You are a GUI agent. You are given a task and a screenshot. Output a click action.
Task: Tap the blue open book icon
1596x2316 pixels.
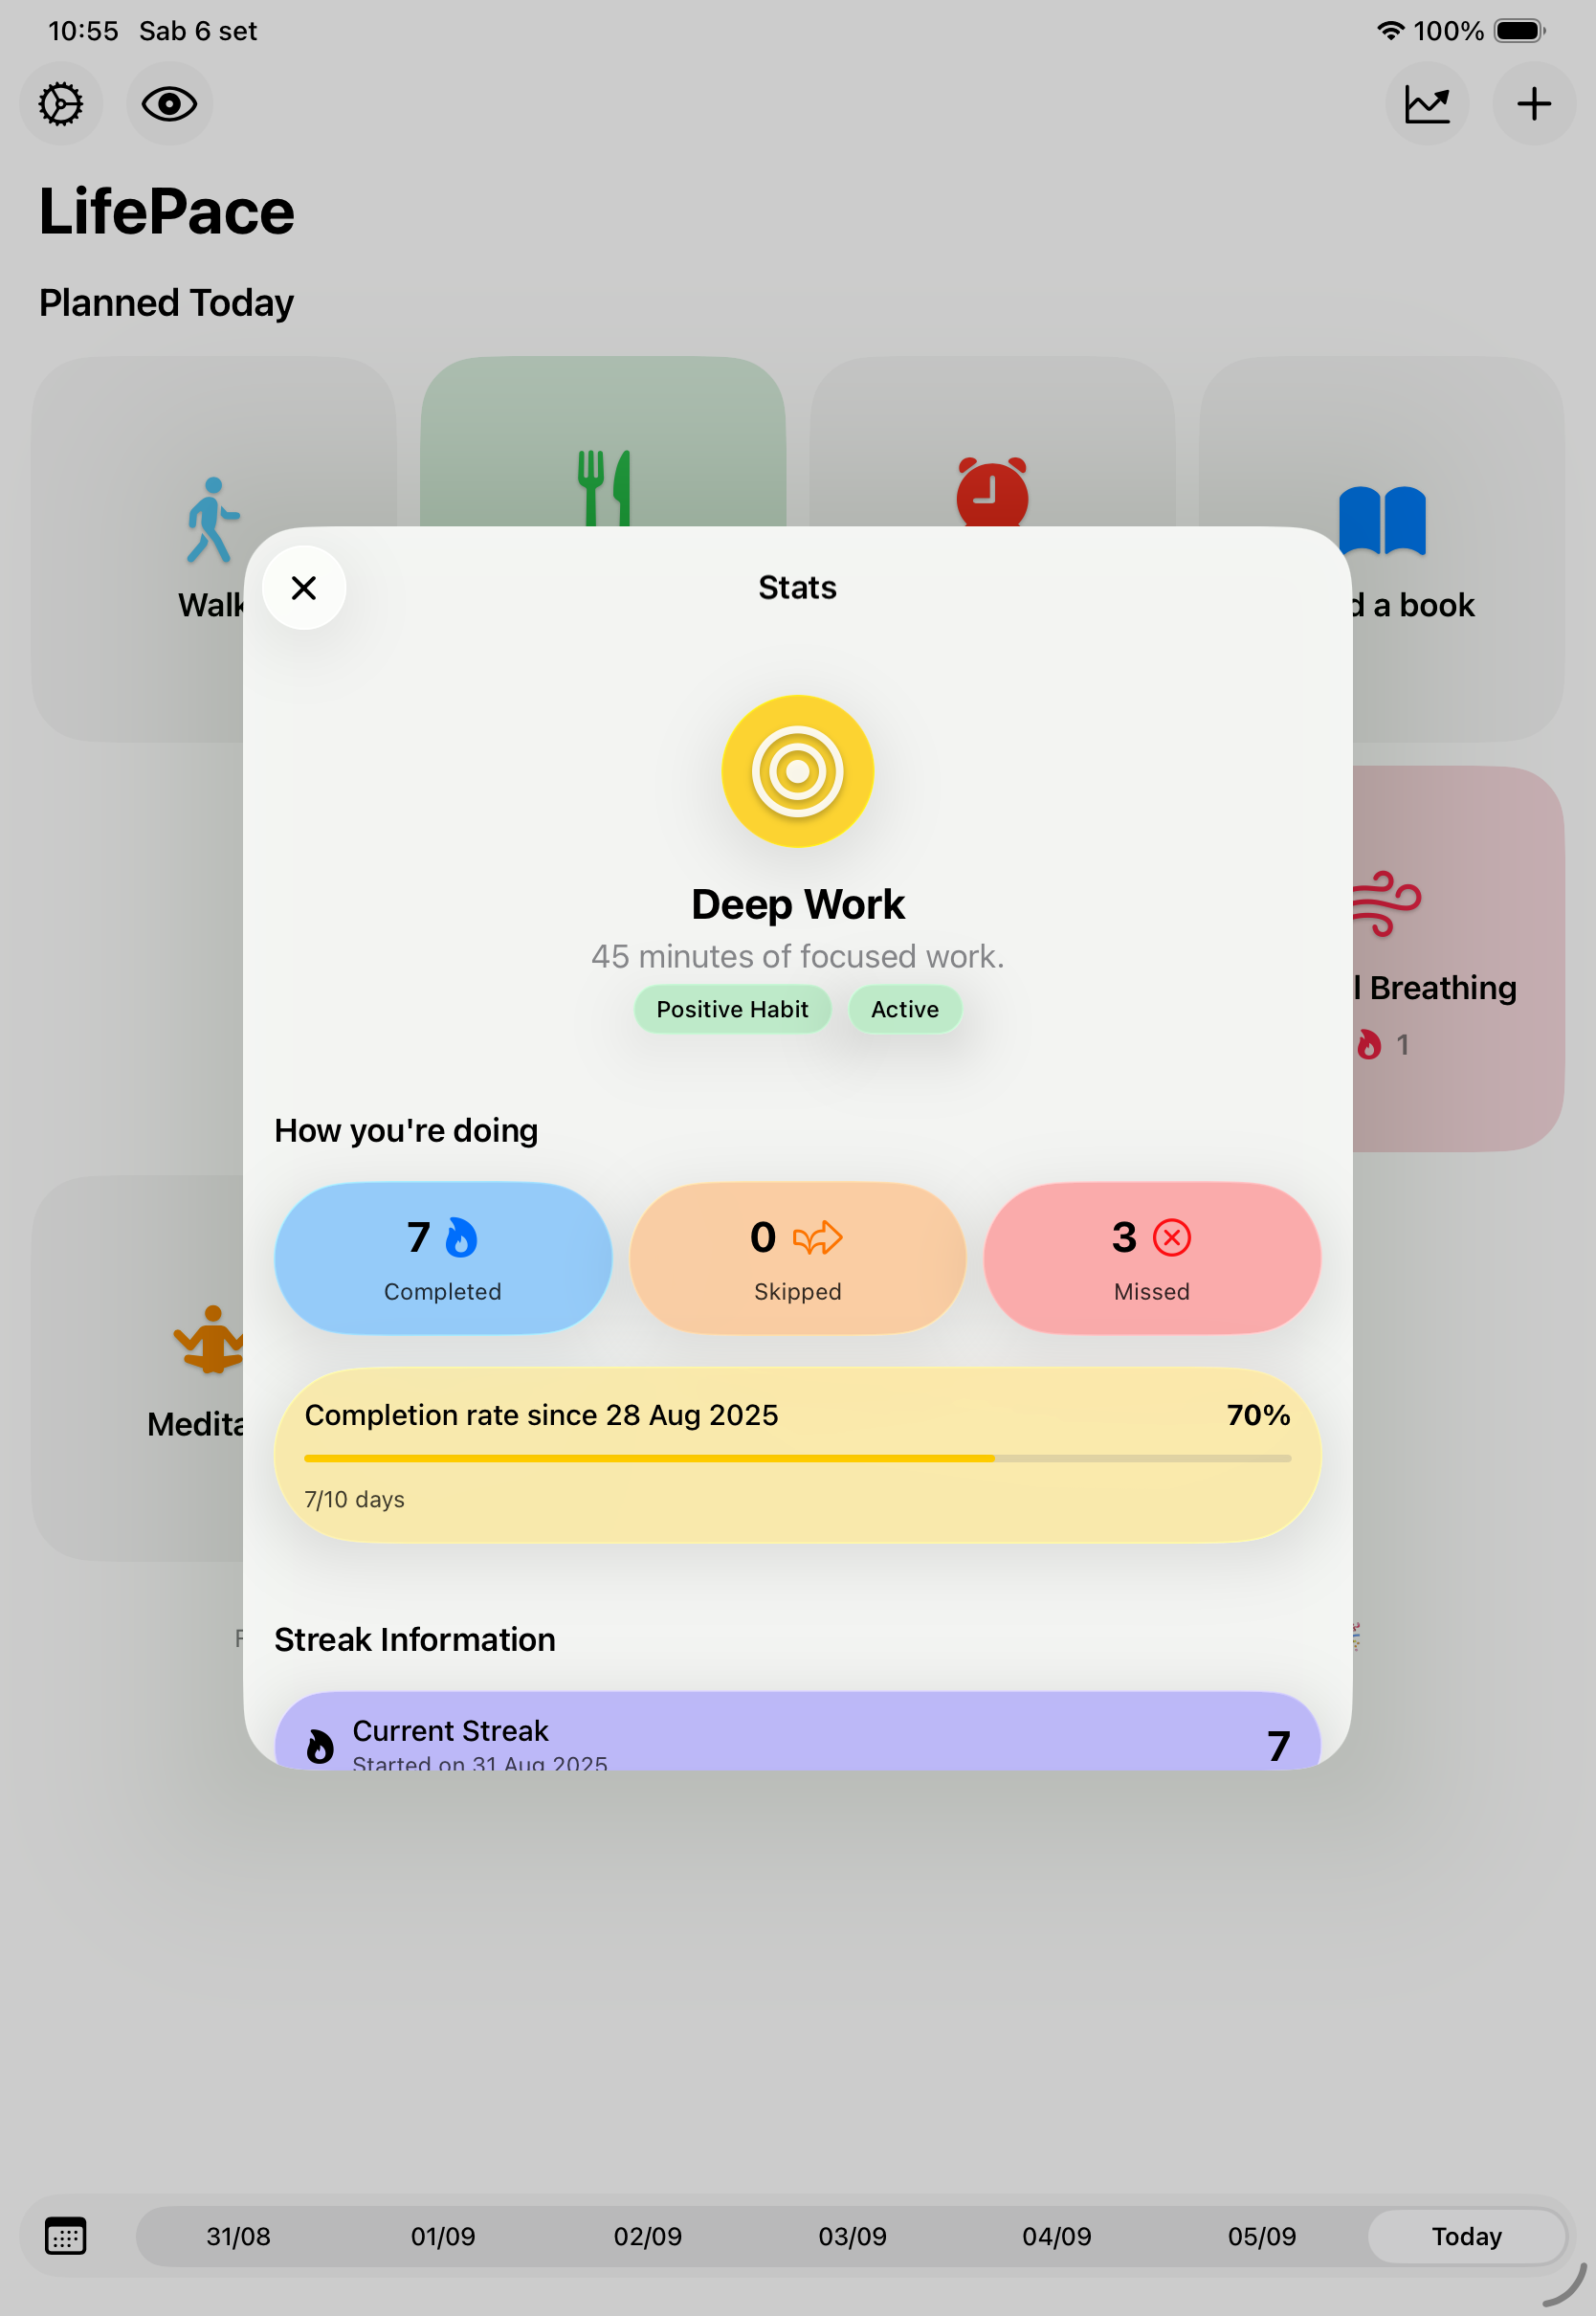1382,520
